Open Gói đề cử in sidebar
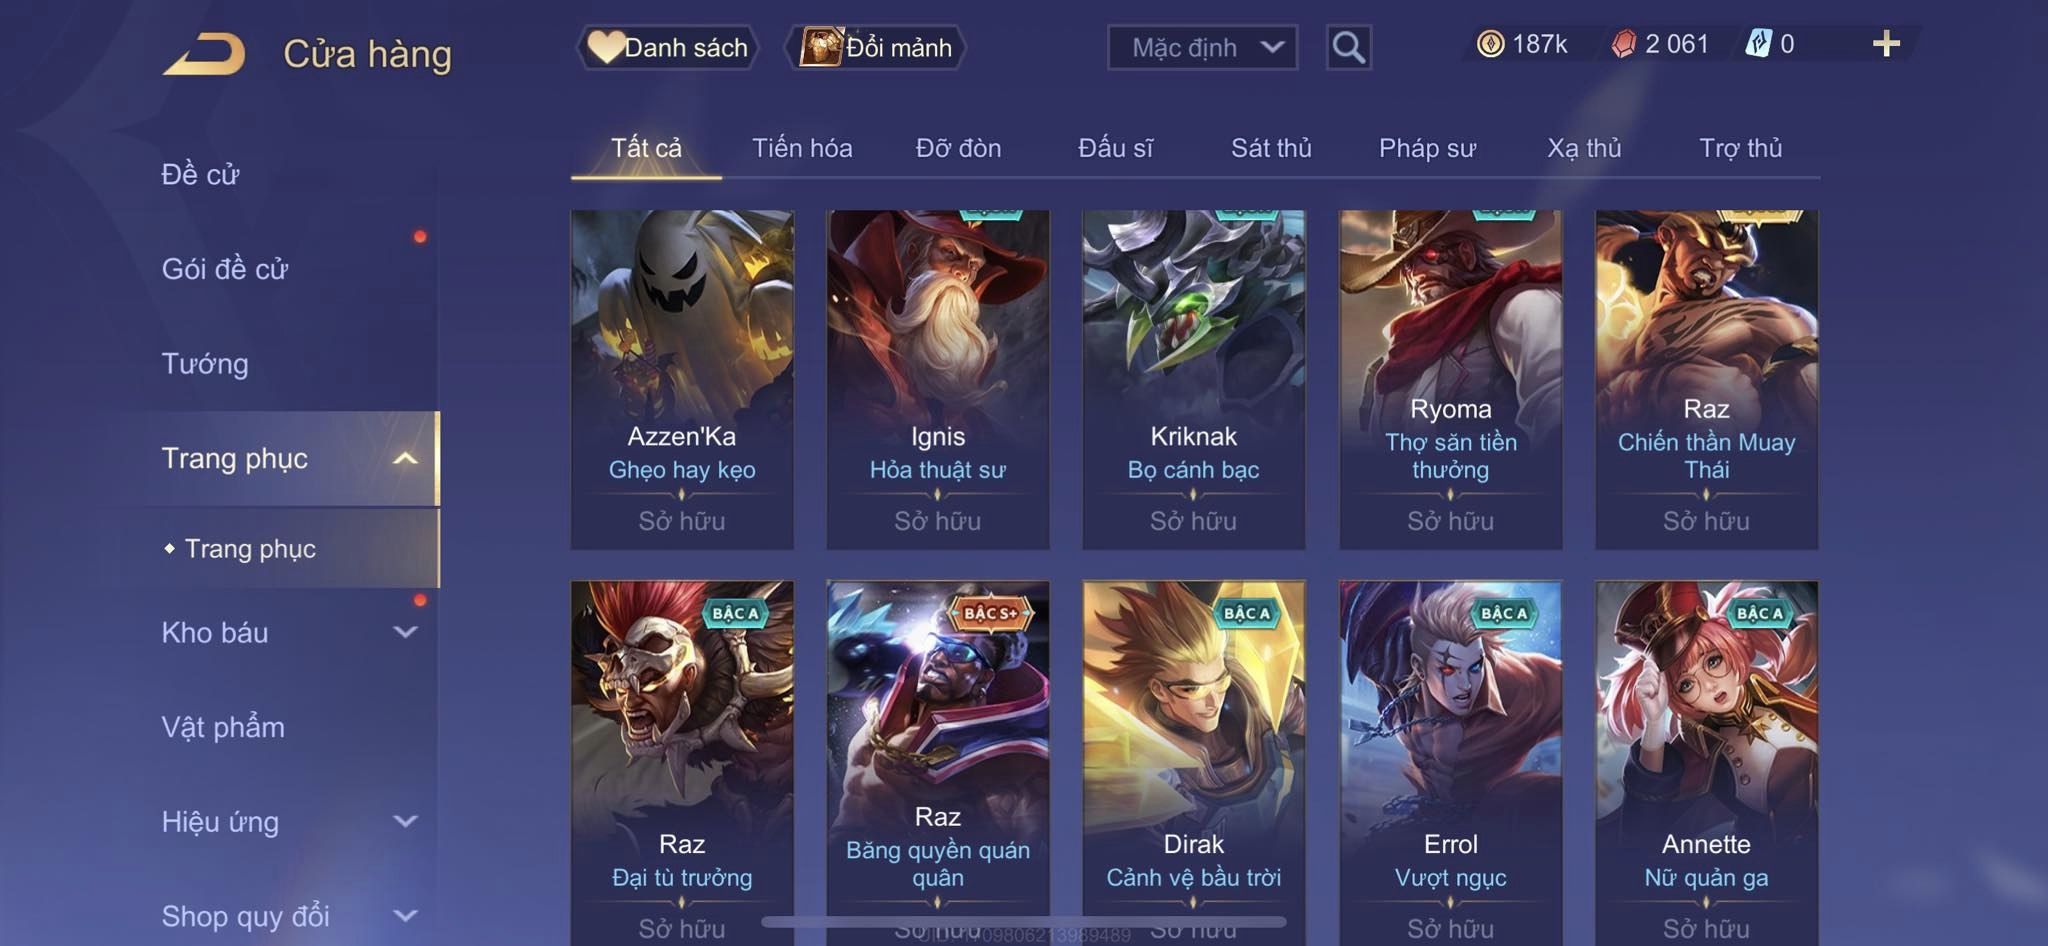Screen dimensions: 2048x946 [x=225, y=269]
